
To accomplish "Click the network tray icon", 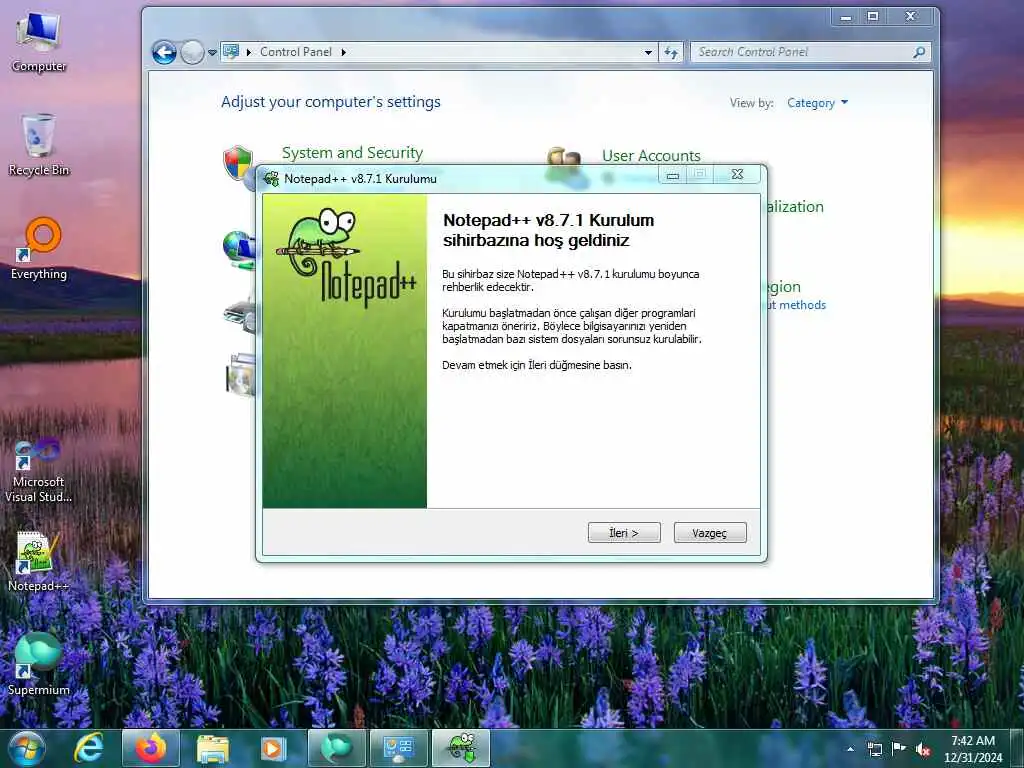I will pyautogui.click(x=874, y=749).
